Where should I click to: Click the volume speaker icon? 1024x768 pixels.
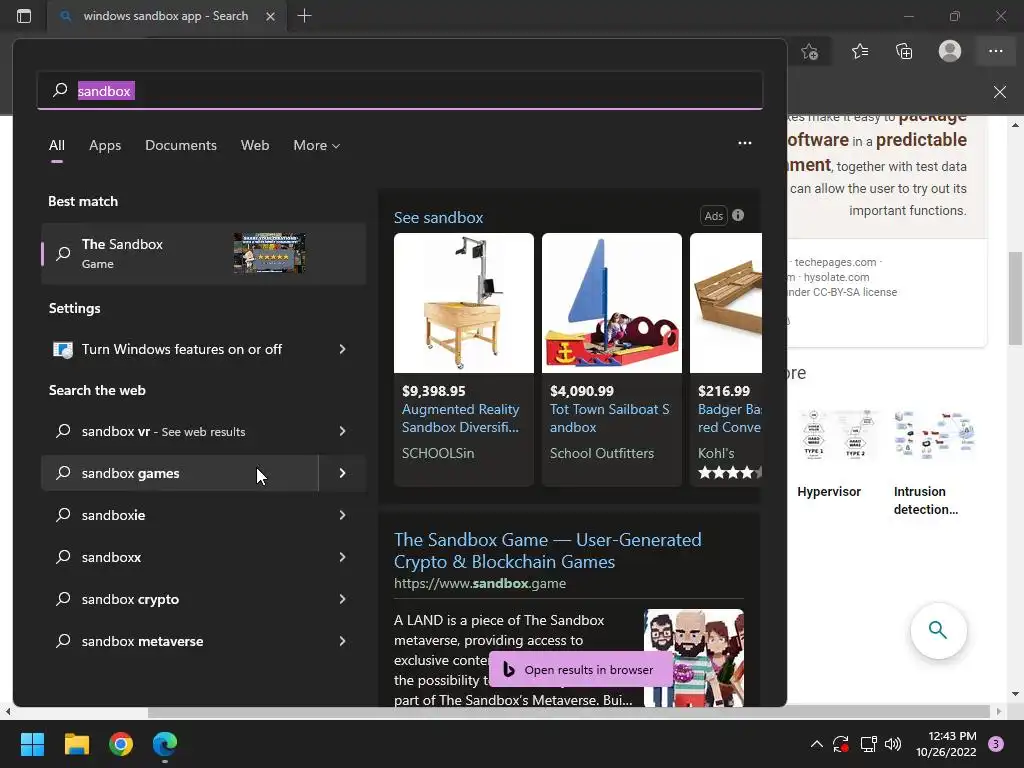click(893, 744)
